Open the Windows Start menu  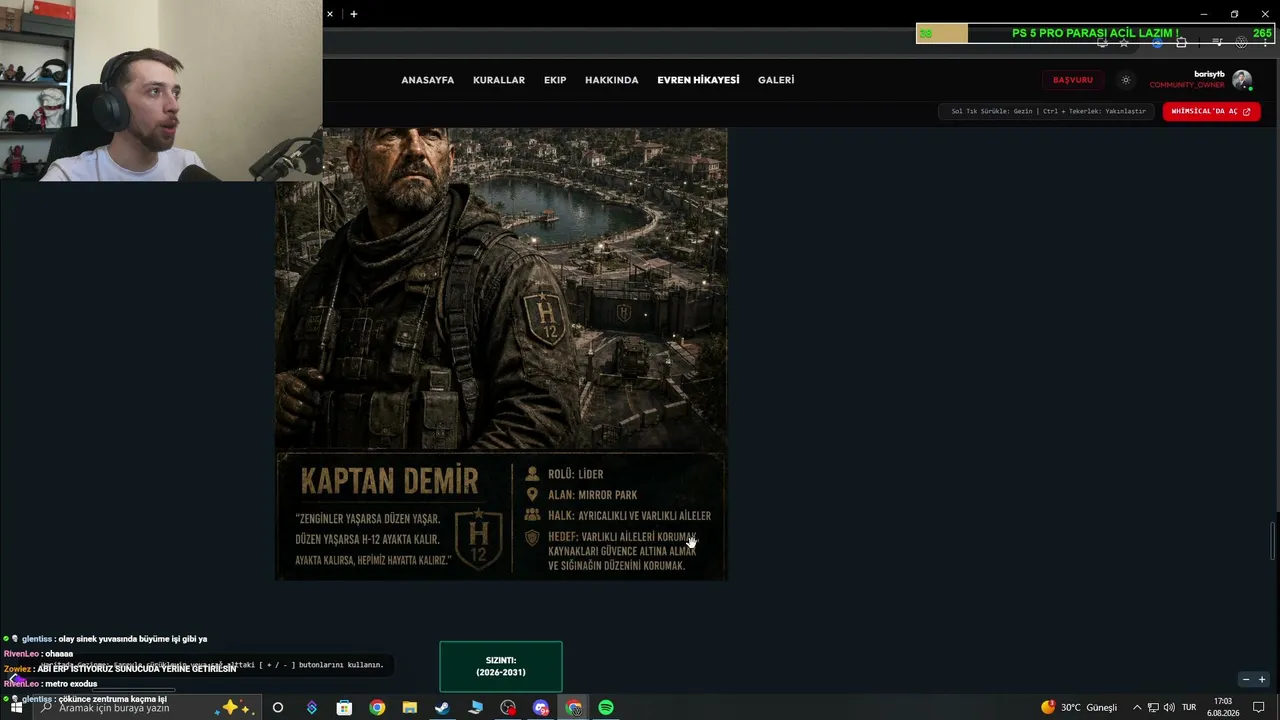16,707
